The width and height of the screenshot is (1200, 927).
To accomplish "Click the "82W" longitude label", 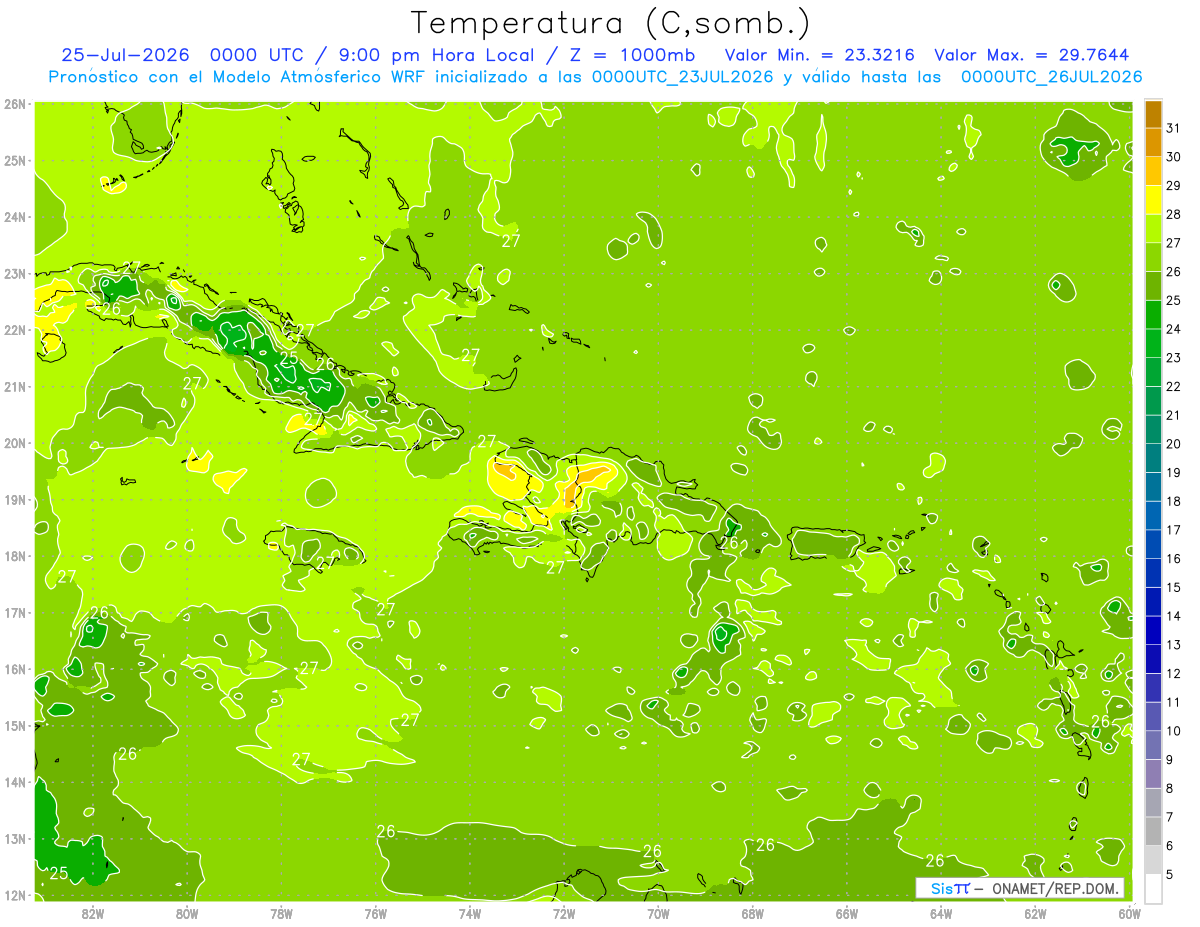I will 93,913.
